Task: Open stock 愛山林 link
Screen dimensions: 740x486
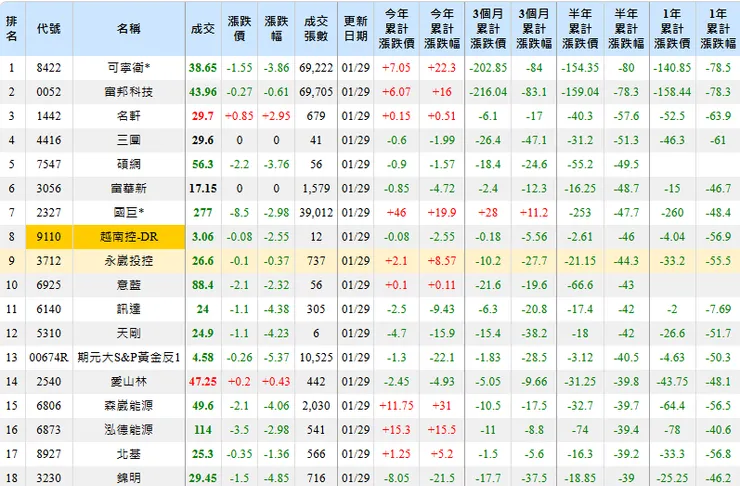Action: [x=128, y=381]
